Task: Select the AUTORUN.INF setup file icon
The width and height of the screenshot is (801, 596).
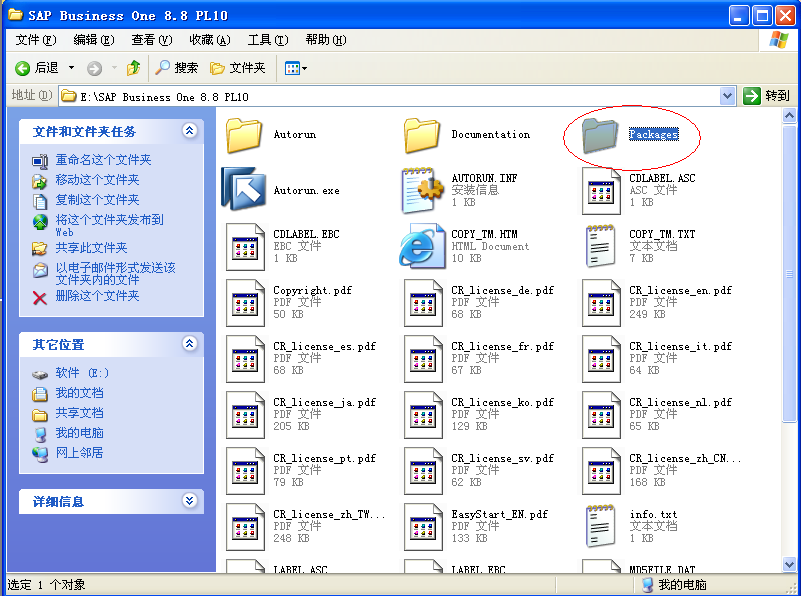Action: click(x=423, y=190)
